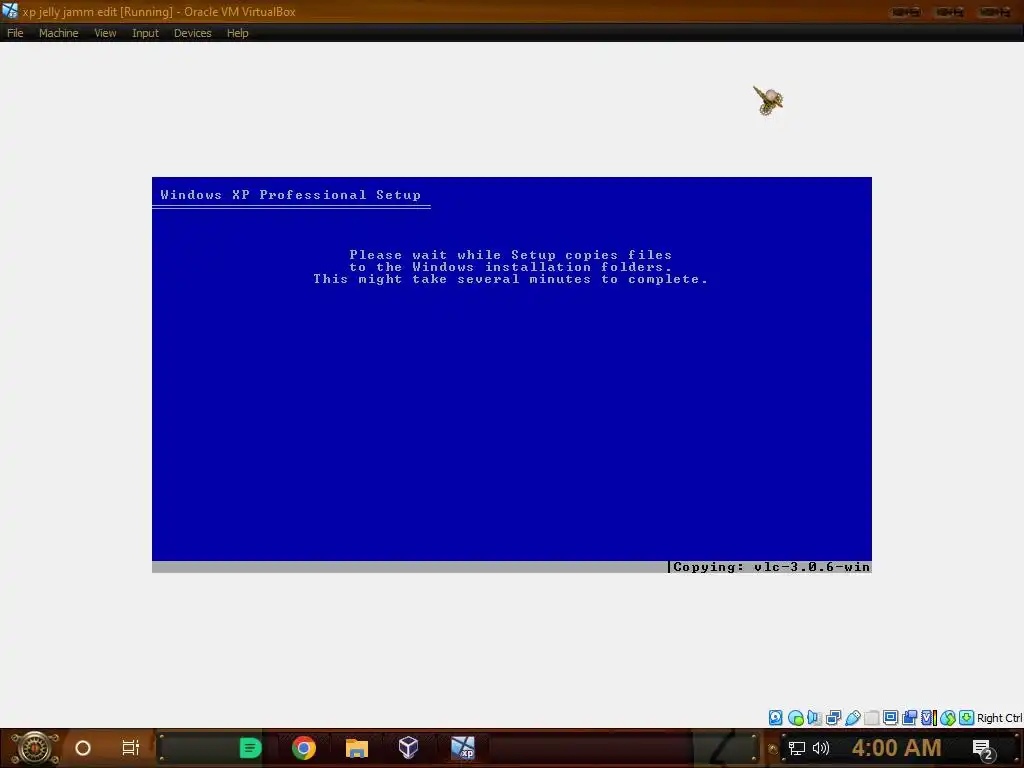Open the notification center icon
Viewport: 1024px width, 768px height.
(x=982, y=748)
